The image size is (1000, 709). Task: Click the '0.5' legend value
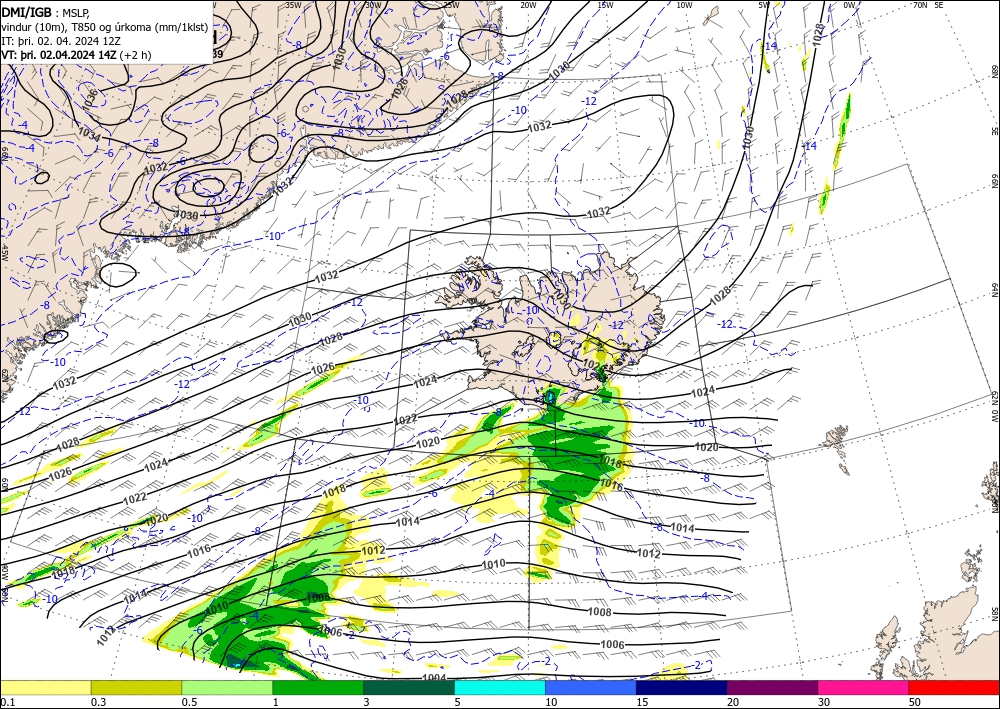point(188,701)
